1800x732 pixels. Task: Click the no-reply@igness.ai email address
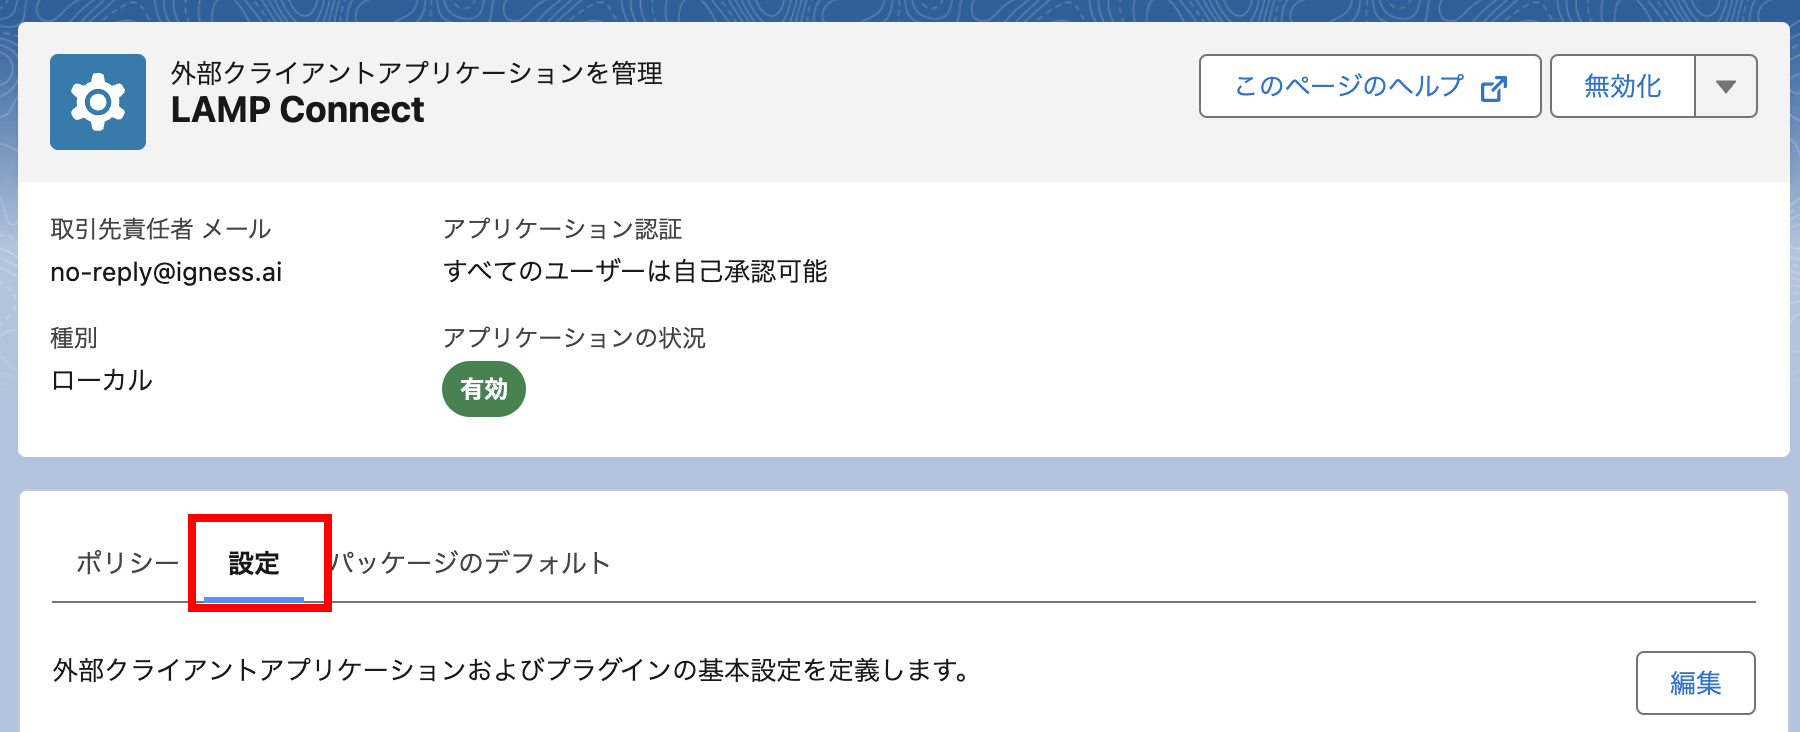(166, 272)
